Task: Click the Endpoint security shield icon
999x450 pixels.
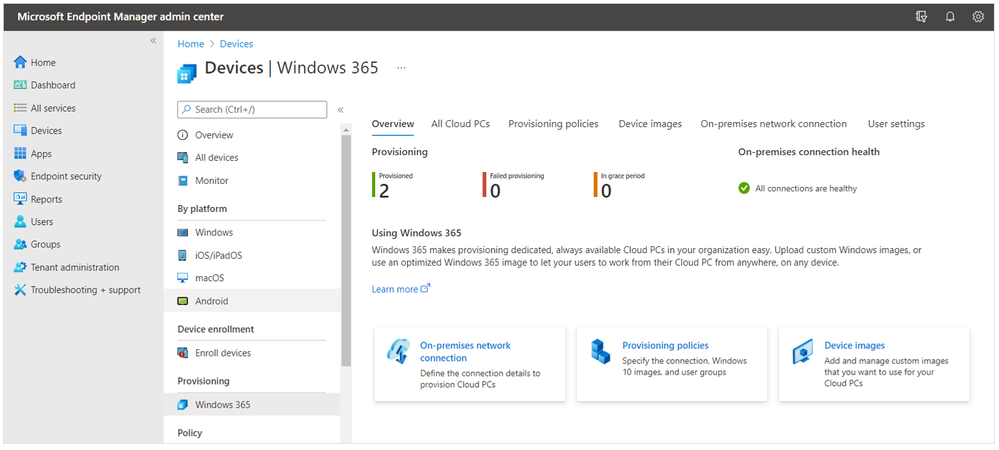Action: pos(20,177)
